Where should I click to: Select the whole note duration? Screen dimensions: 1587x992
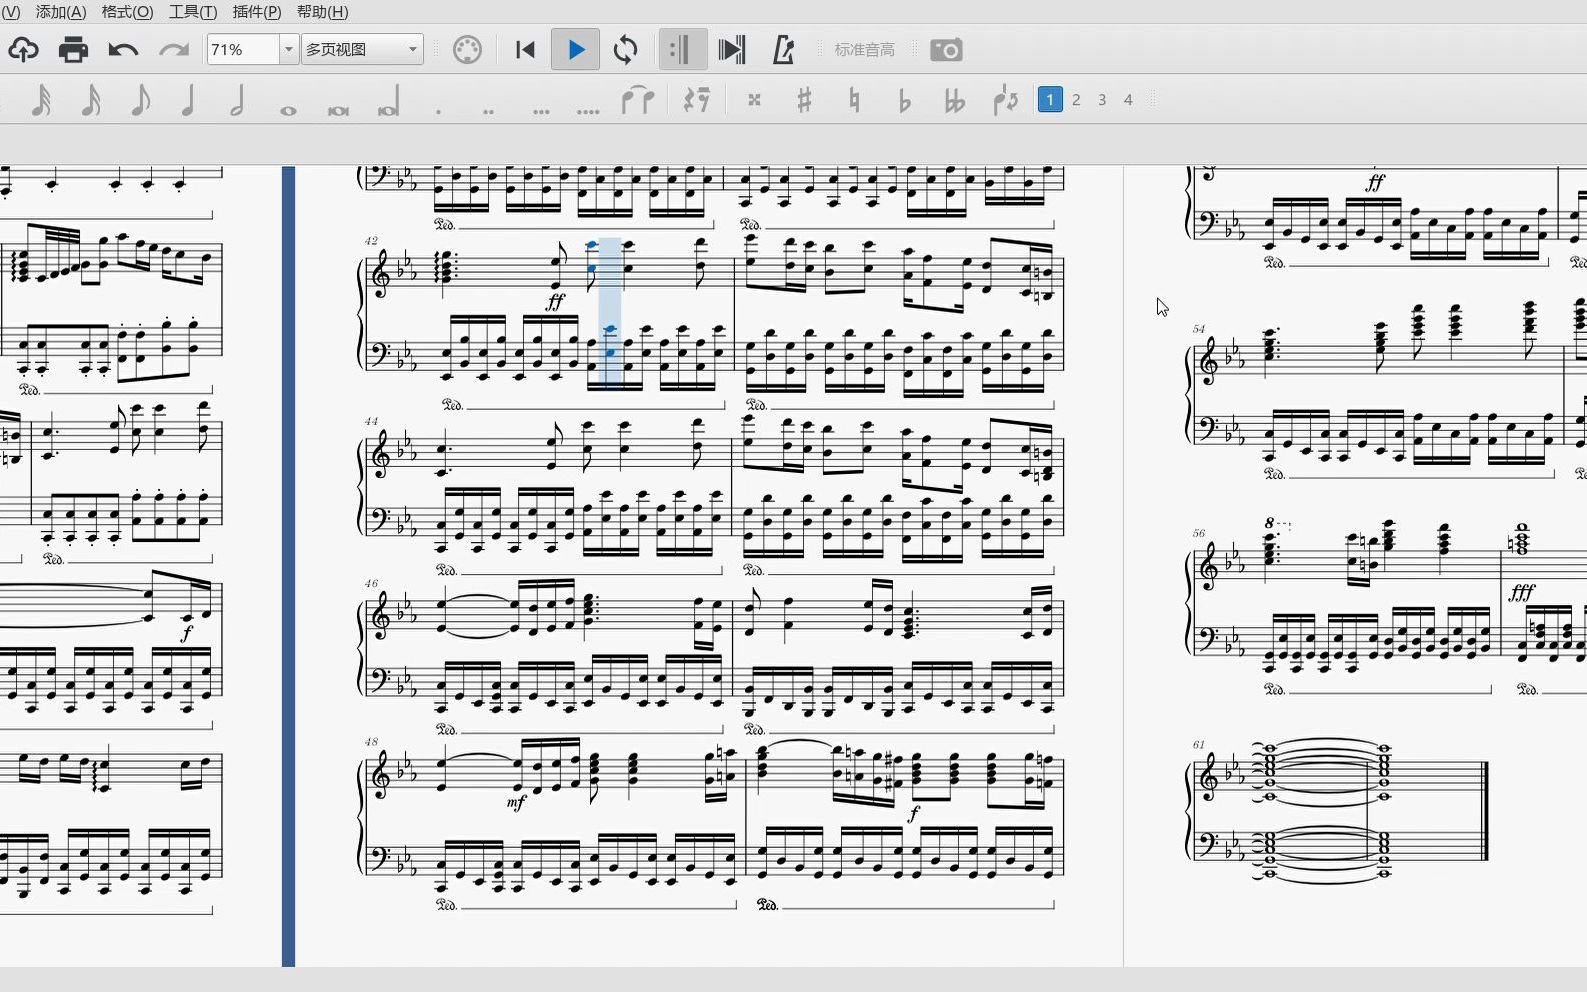288,110
